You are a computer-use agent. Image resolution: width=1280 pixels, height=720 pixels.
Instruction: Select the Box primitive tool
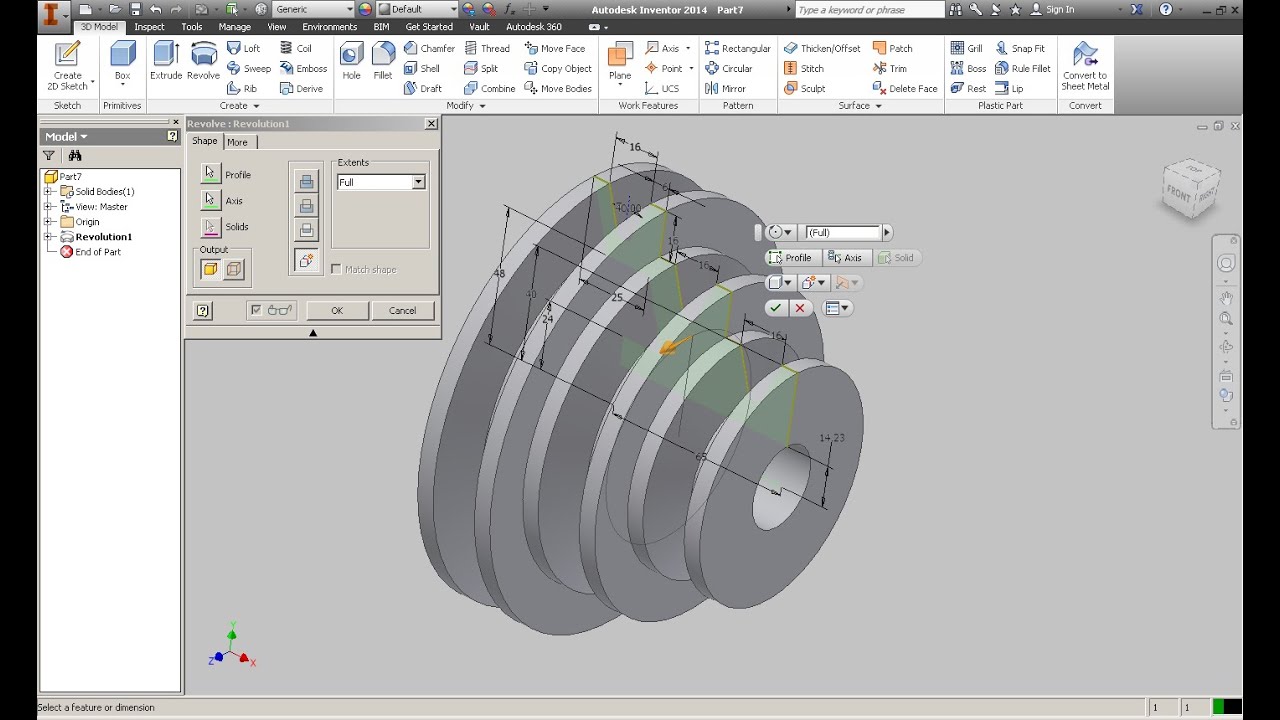click(x=122, y=63)
